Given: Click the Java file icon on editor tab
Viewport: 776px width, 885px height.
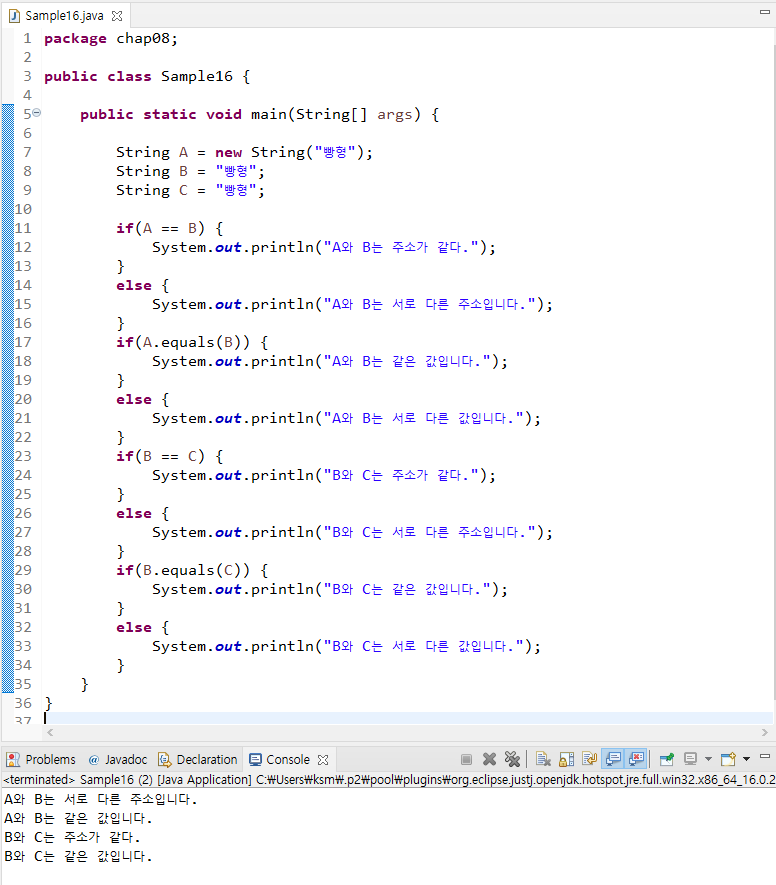Looking at the screenshot, I should [14, 16].
